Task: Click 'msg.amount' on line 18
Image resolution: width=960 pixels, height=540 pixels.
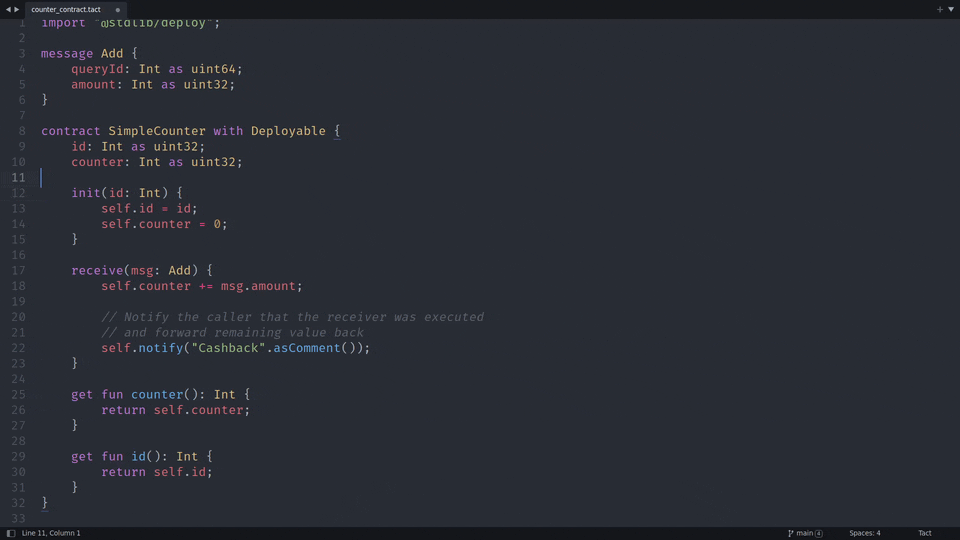Action: [258, 286]
